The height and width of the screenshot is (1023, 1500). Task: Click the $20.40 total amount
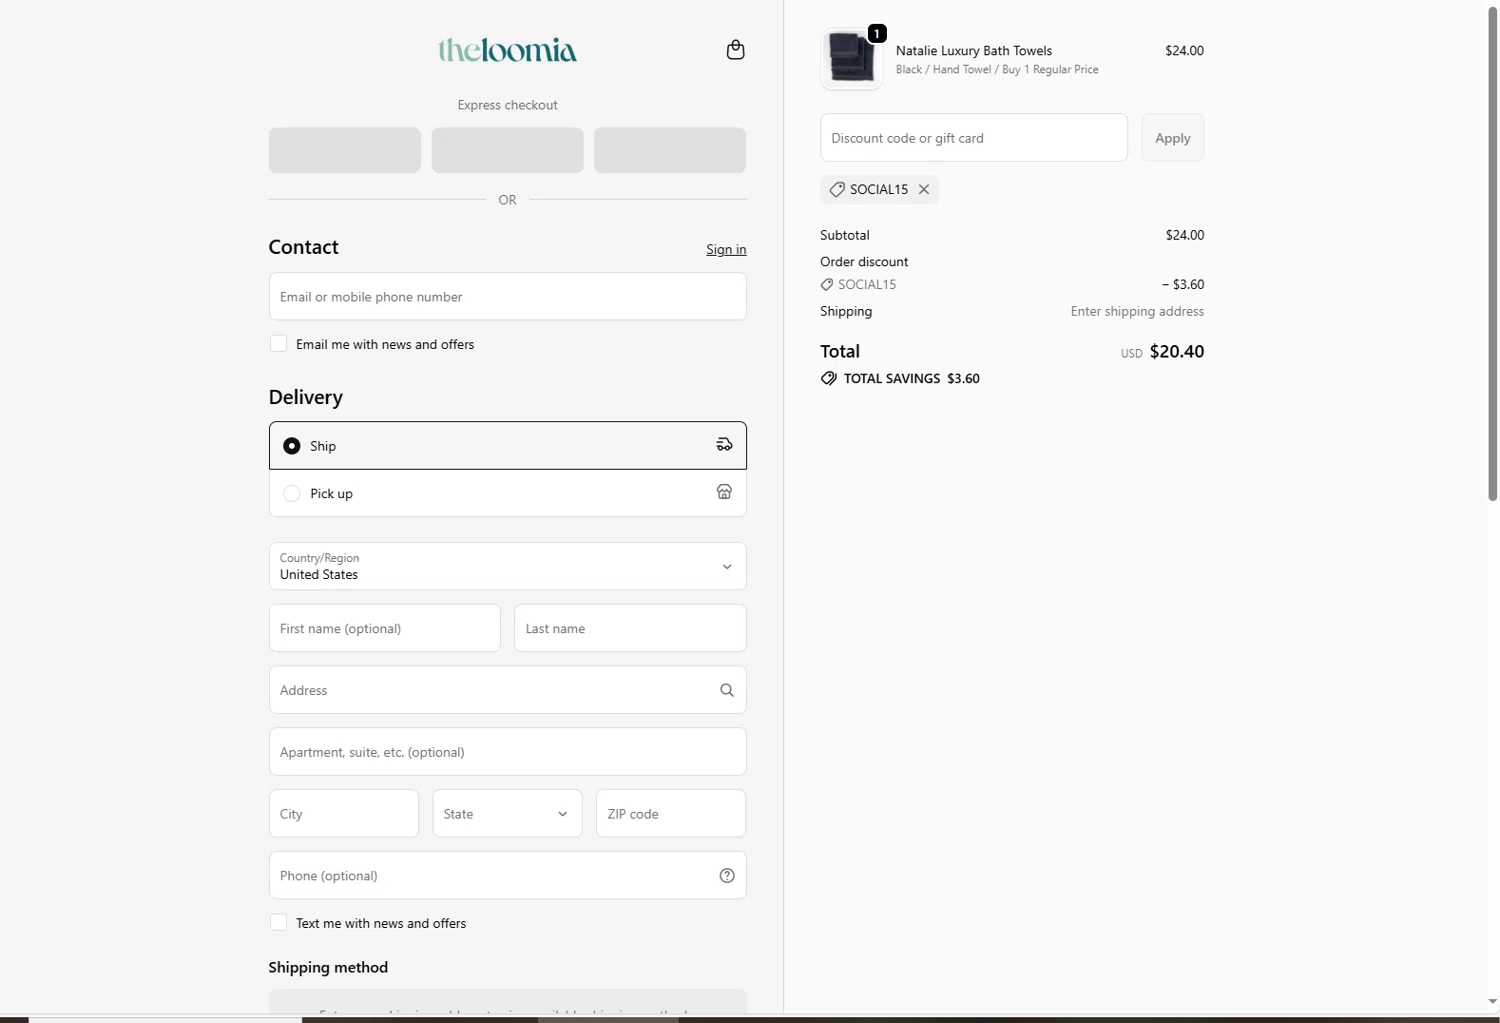pyautogui.click(x=1177, y=351)
